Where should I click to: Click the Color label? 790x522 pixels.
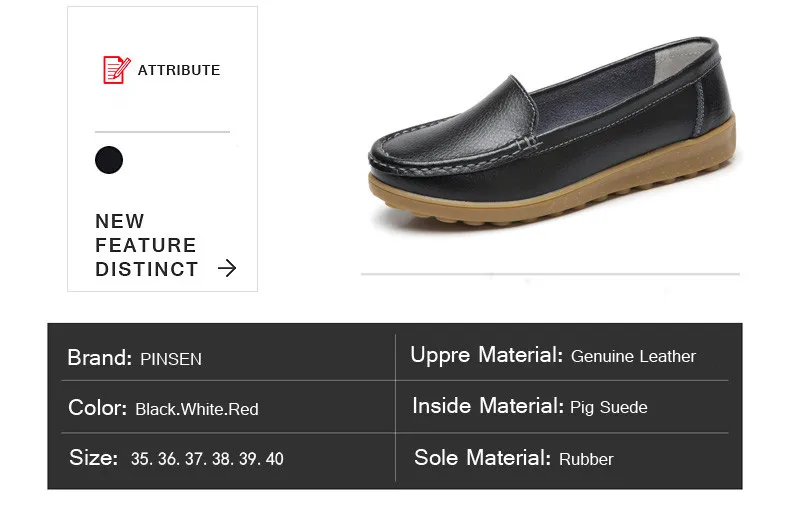point(97,408)
